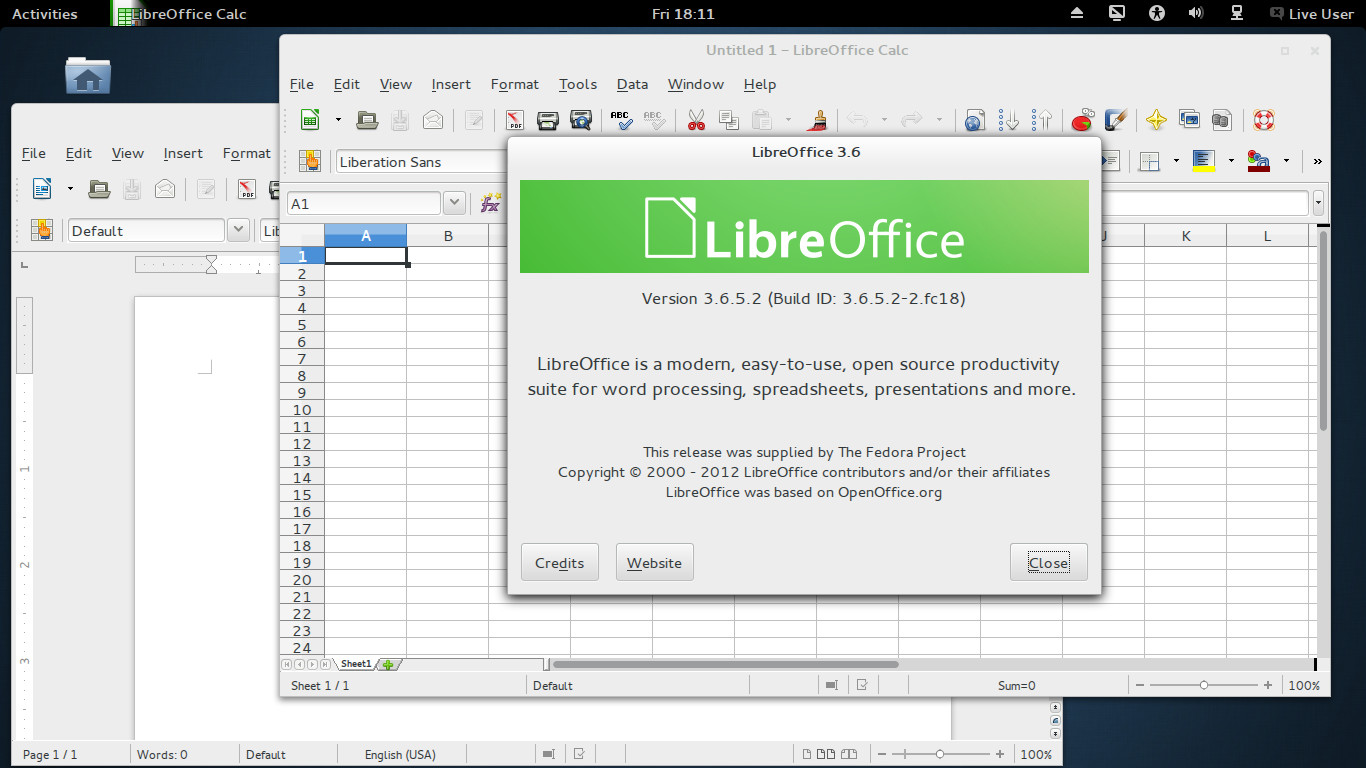Toggle AutoSpellcheck icon in Calc toolbar
This screenshot has width=1366, height=768.
pos(654,120)
